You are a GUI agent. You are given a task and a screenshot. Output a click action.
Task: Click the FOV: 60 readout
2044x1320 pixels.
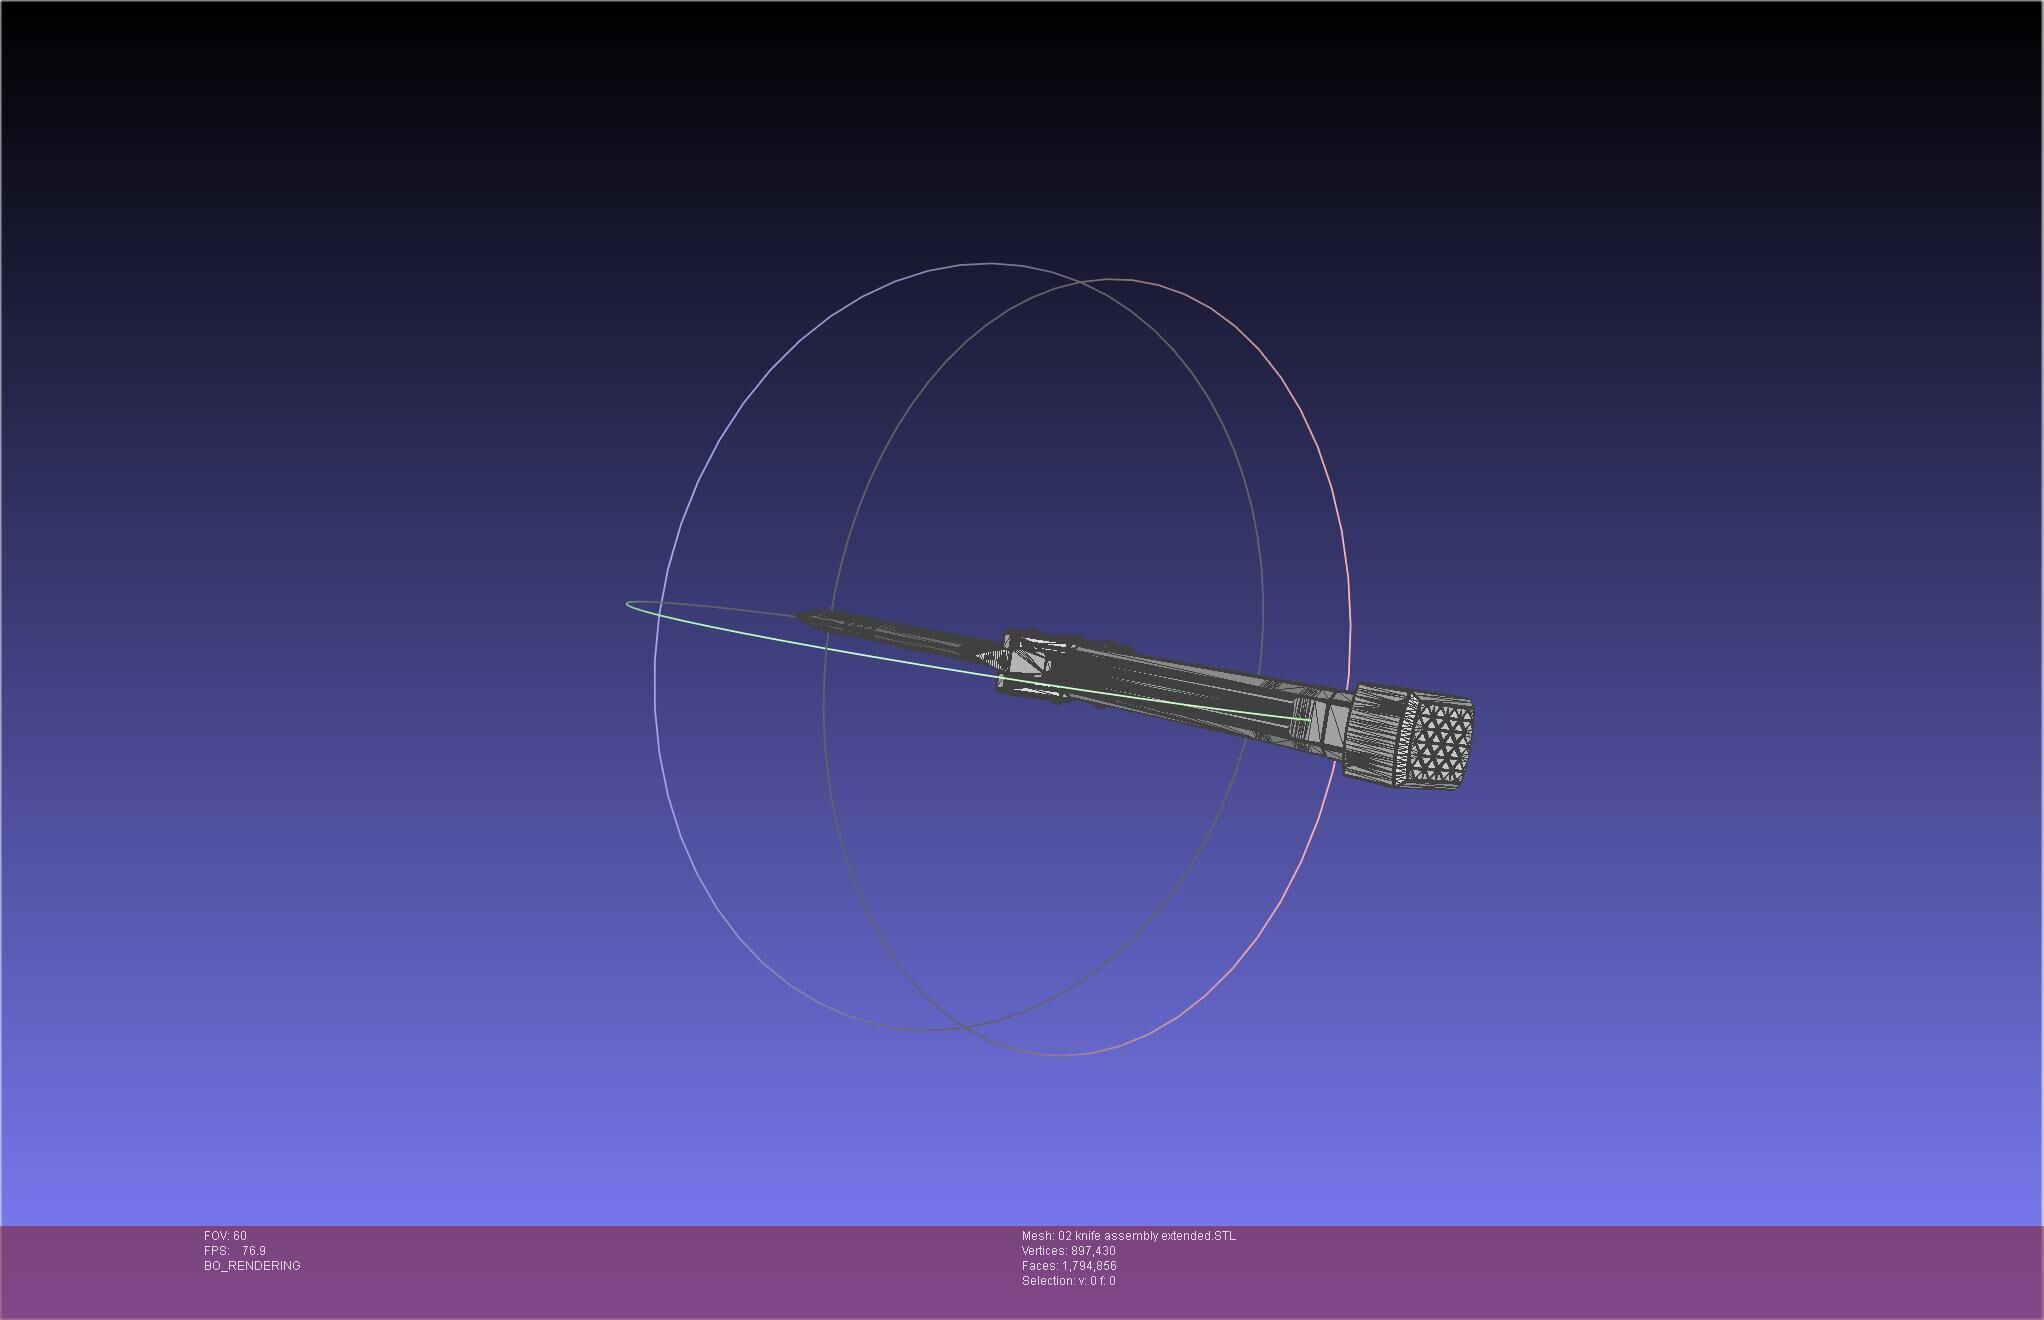(225, 1235)
